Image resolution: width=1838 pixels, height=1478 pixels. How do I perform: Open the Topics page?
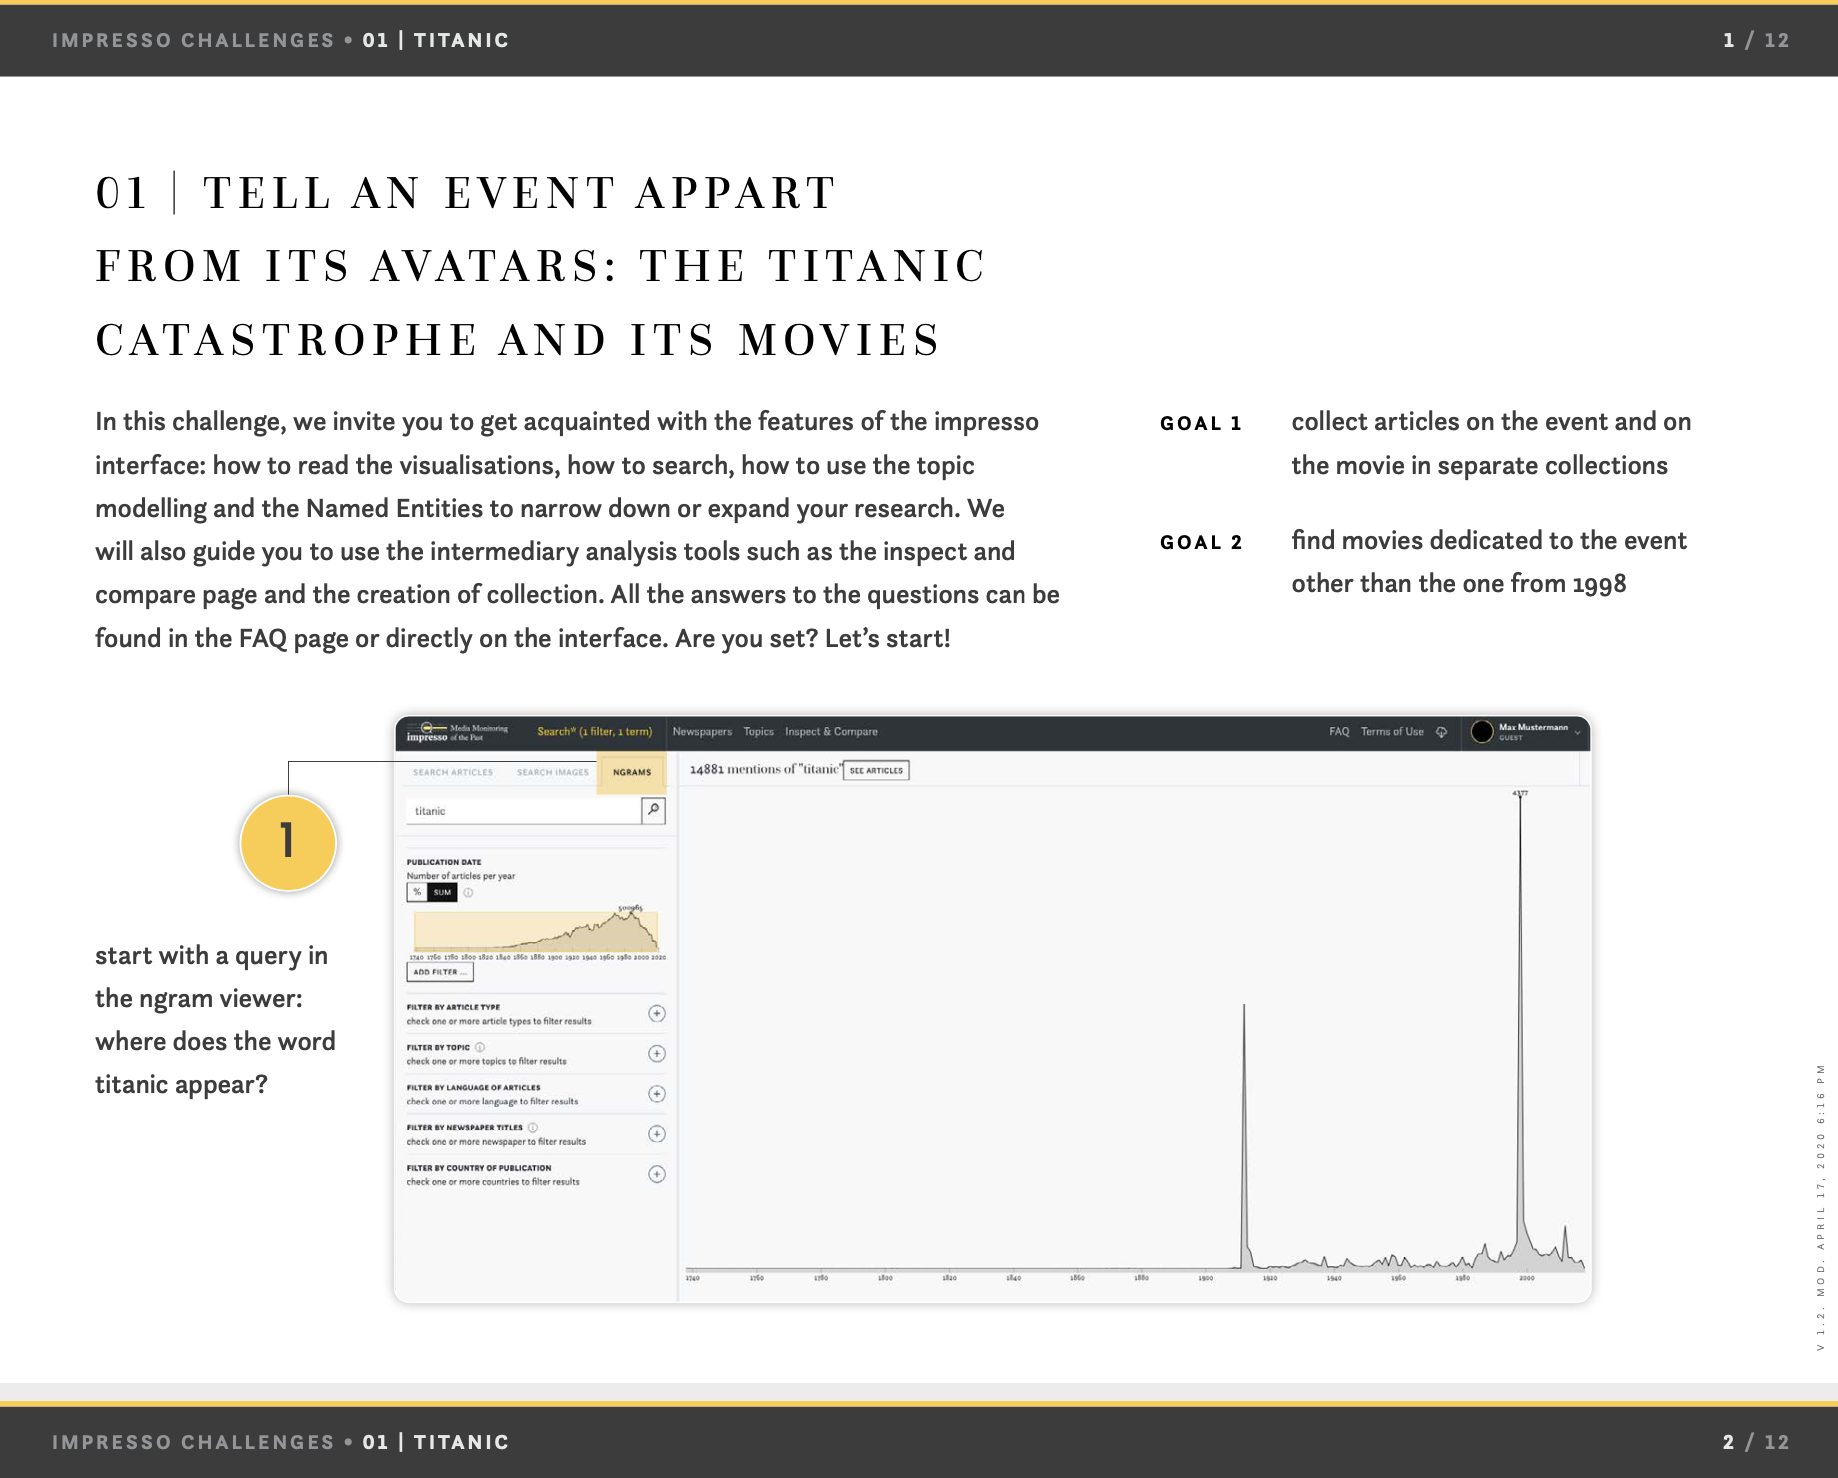pyautogui.click(x=759, y=732)
